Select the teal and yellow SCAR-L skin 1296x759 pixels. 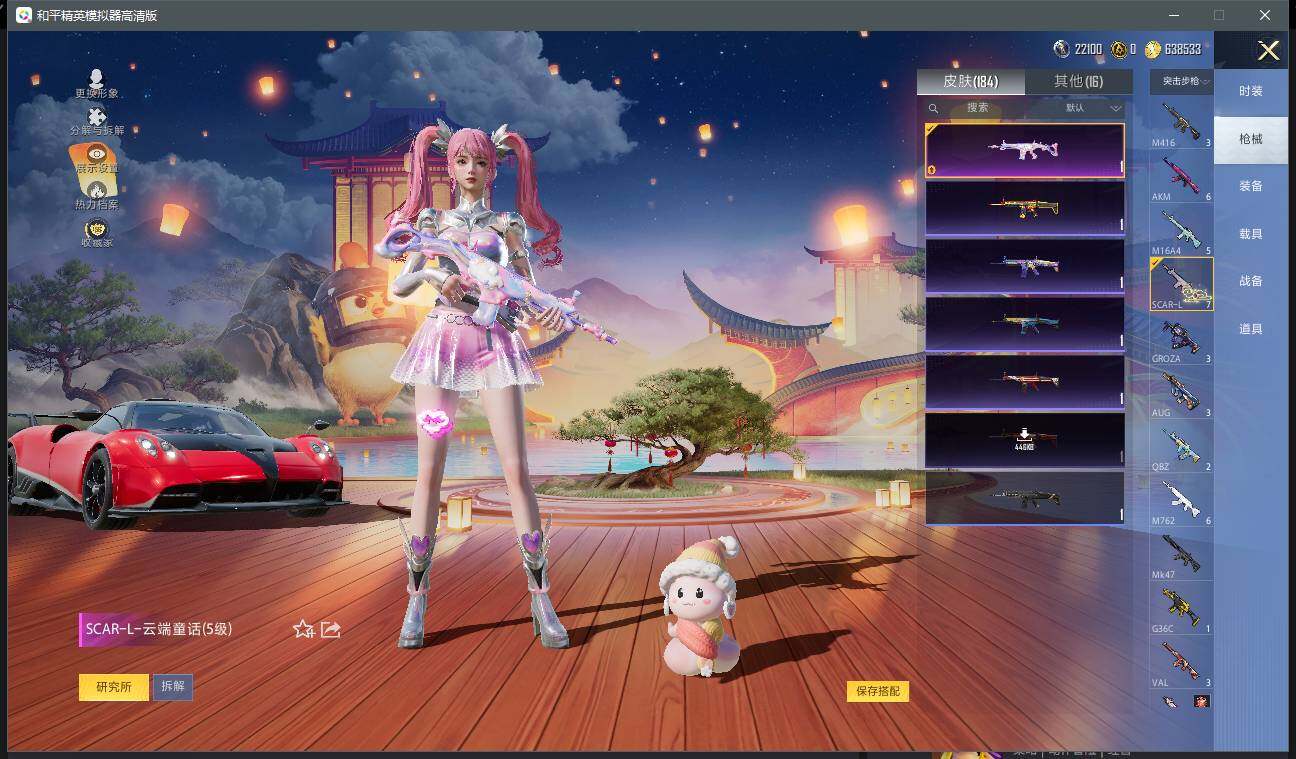pyautogui.click(x=1025, y=323)
